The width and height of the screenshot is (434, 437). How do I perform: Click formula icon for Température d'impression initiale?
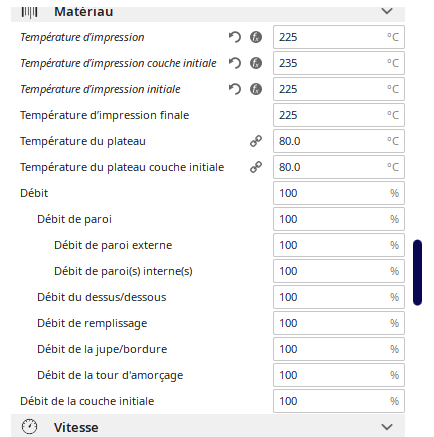[256, 89]
